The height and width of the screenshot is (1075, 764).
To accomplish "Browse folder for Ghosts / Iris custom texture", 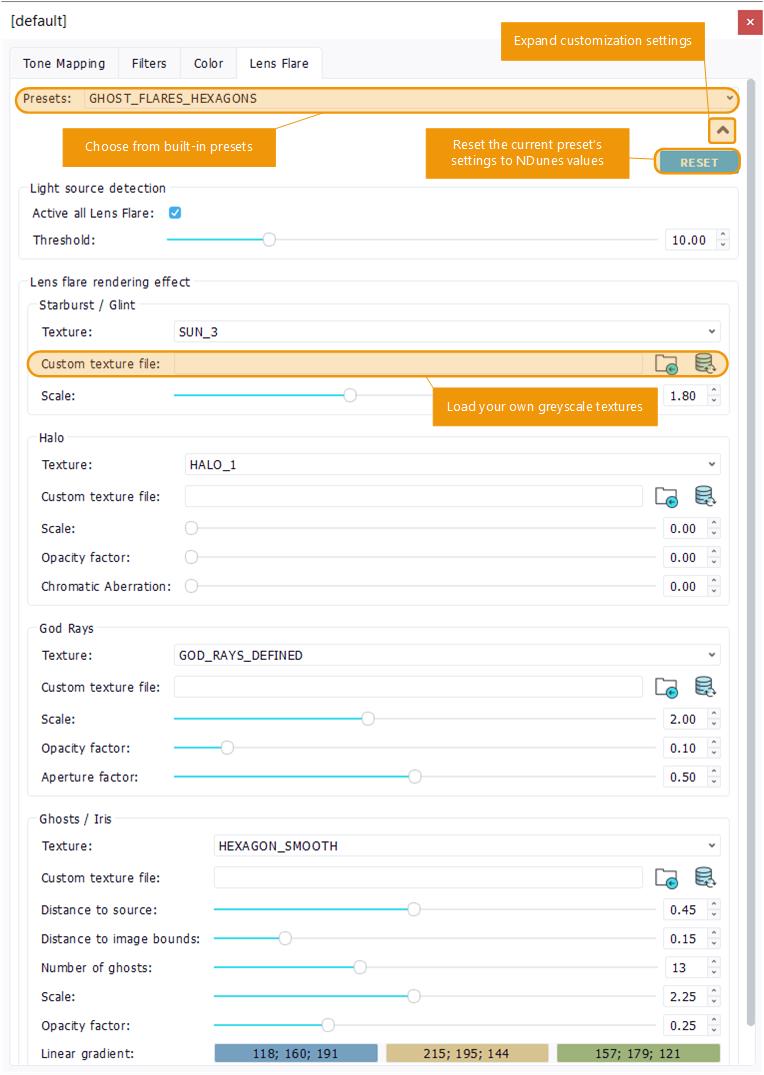I will [666, 878].
